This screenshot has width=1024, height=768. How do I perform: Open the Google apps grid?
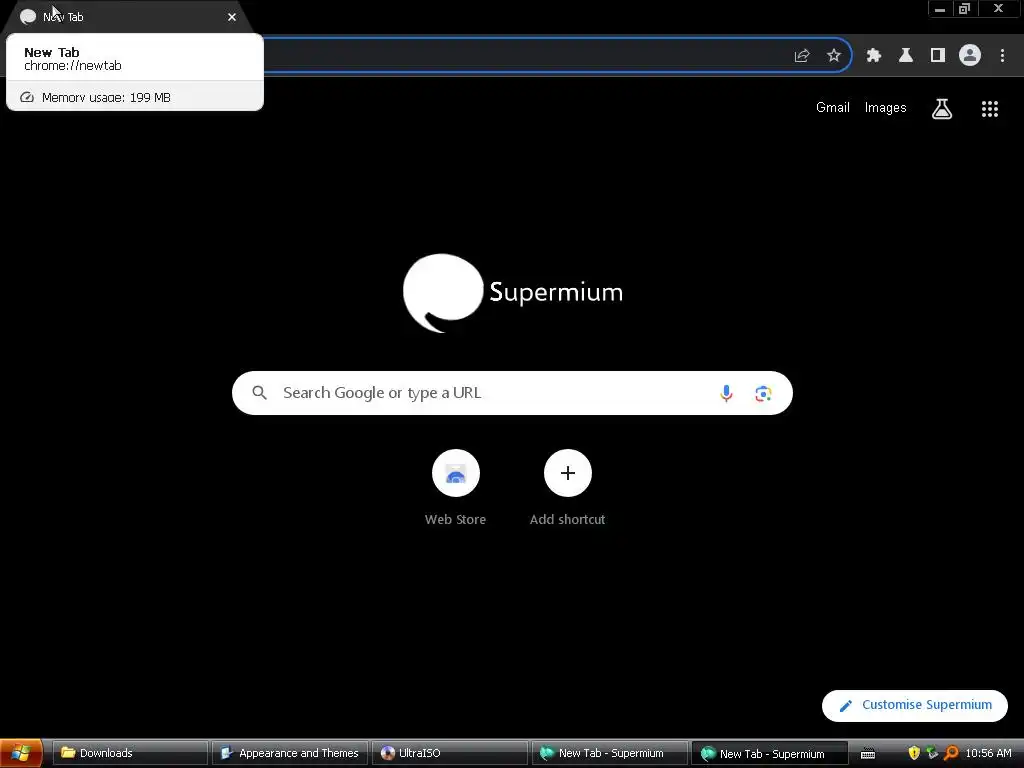[989, 109]
